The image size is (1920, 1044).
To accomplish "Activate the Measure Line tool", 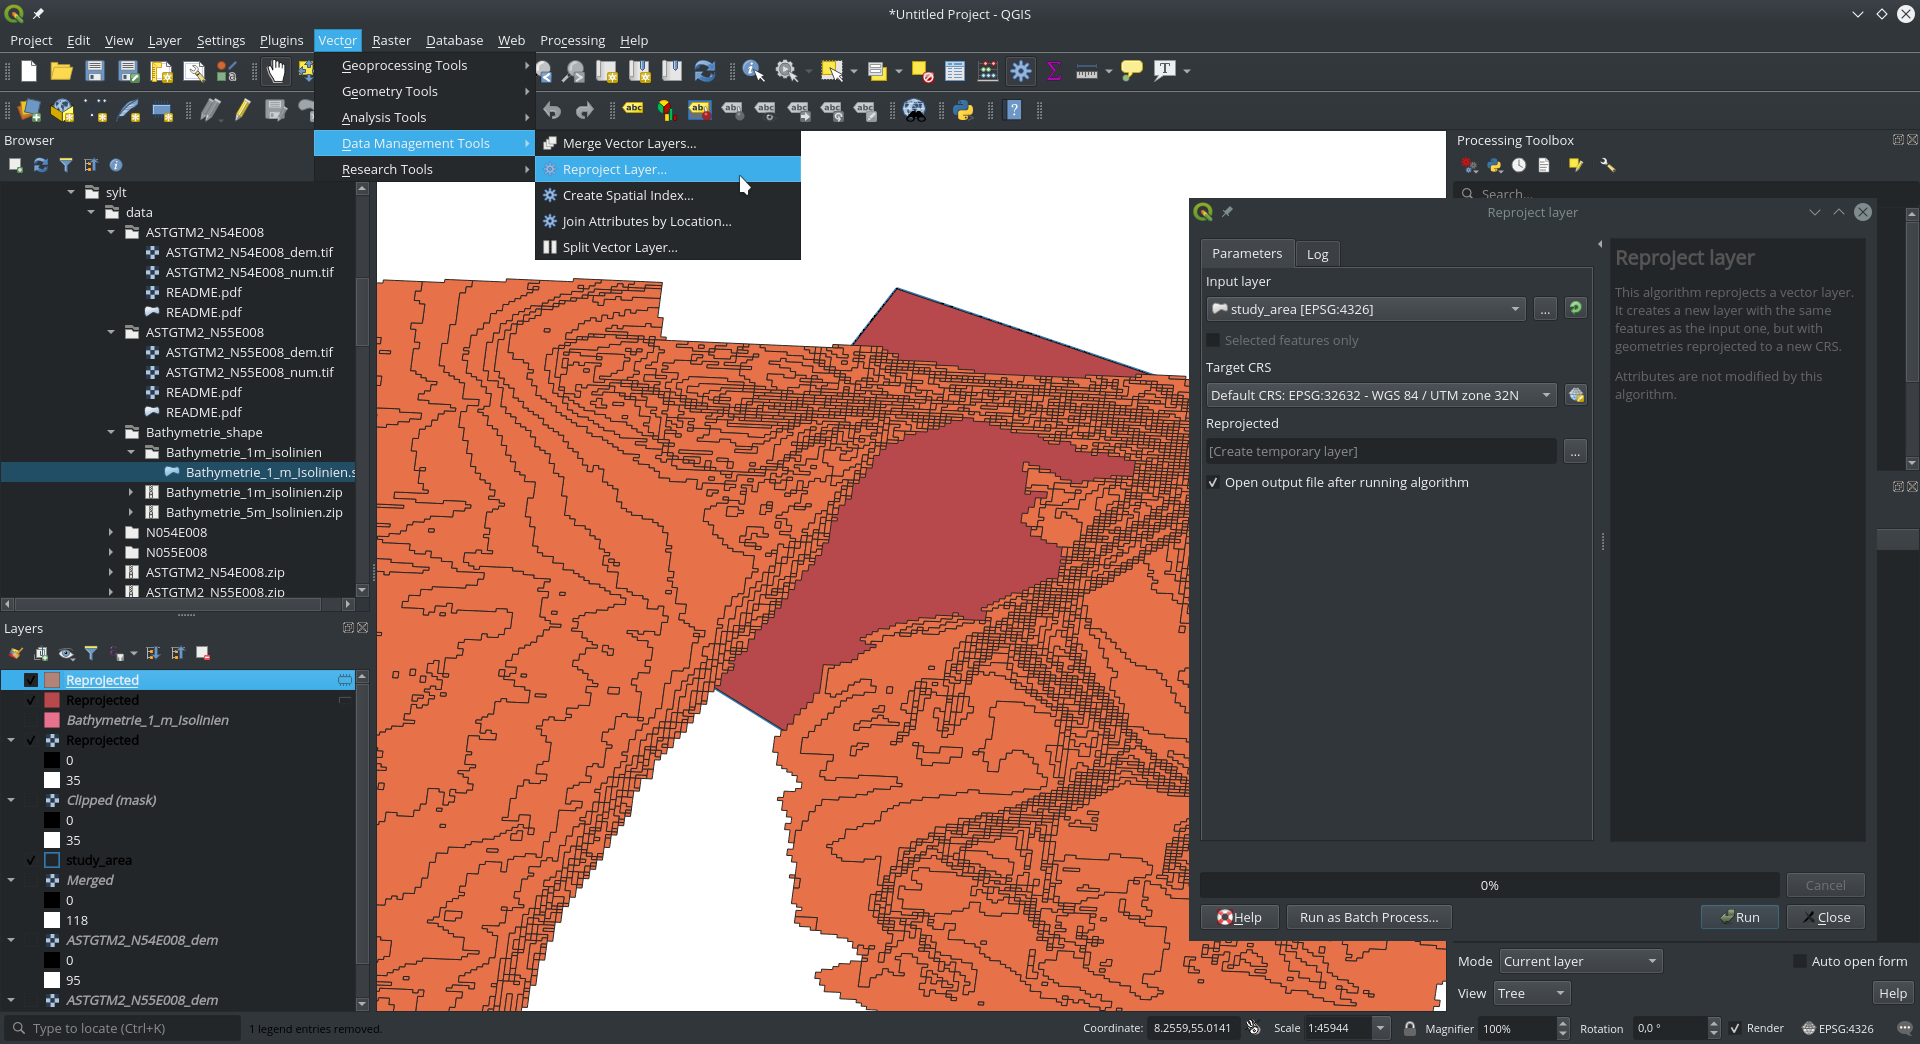I will pos(1087,71).
